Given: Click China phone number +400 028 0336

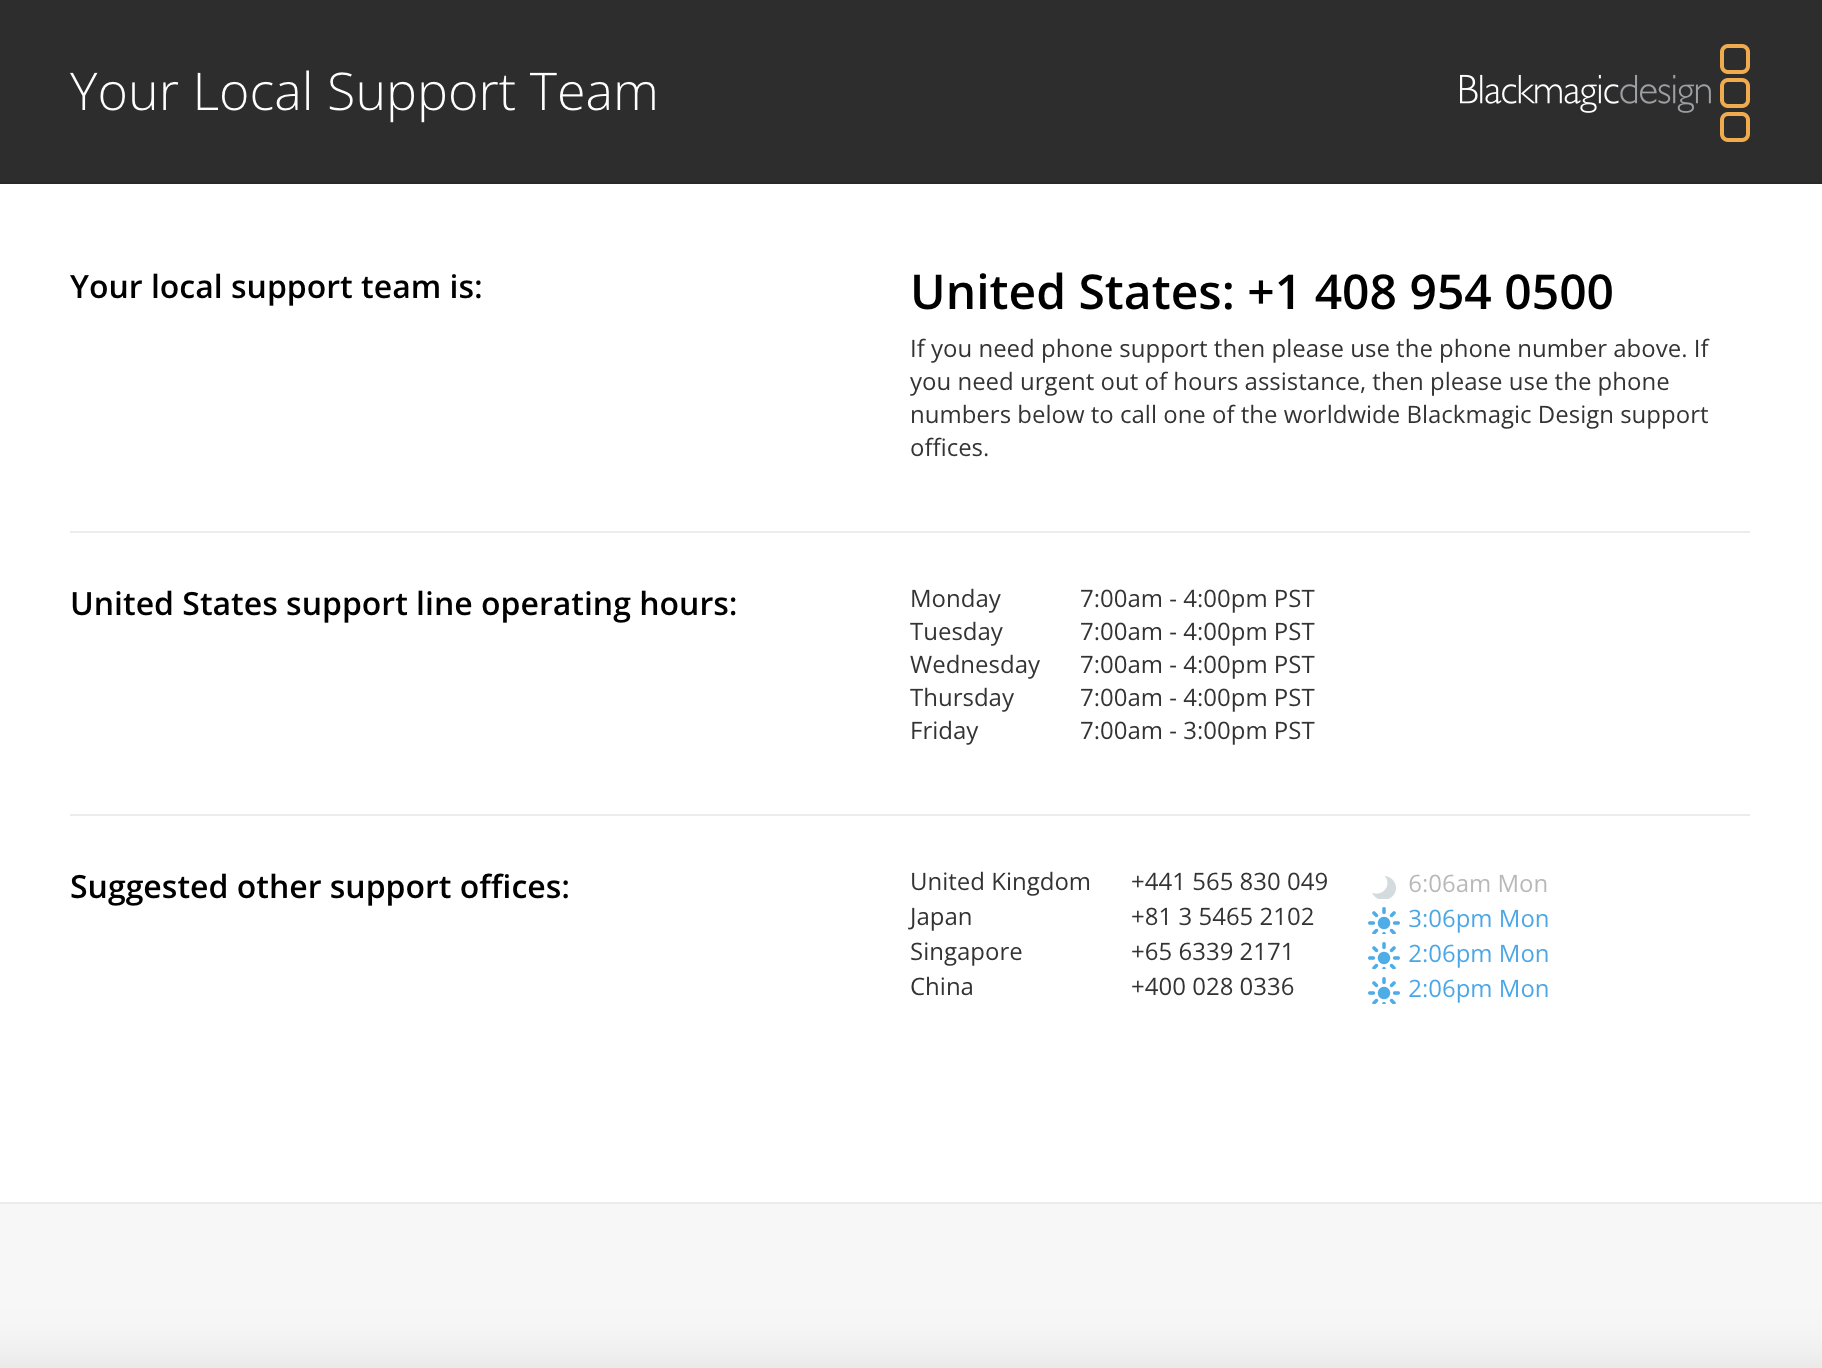Looking at the screenshot, I should [1212, 987].
